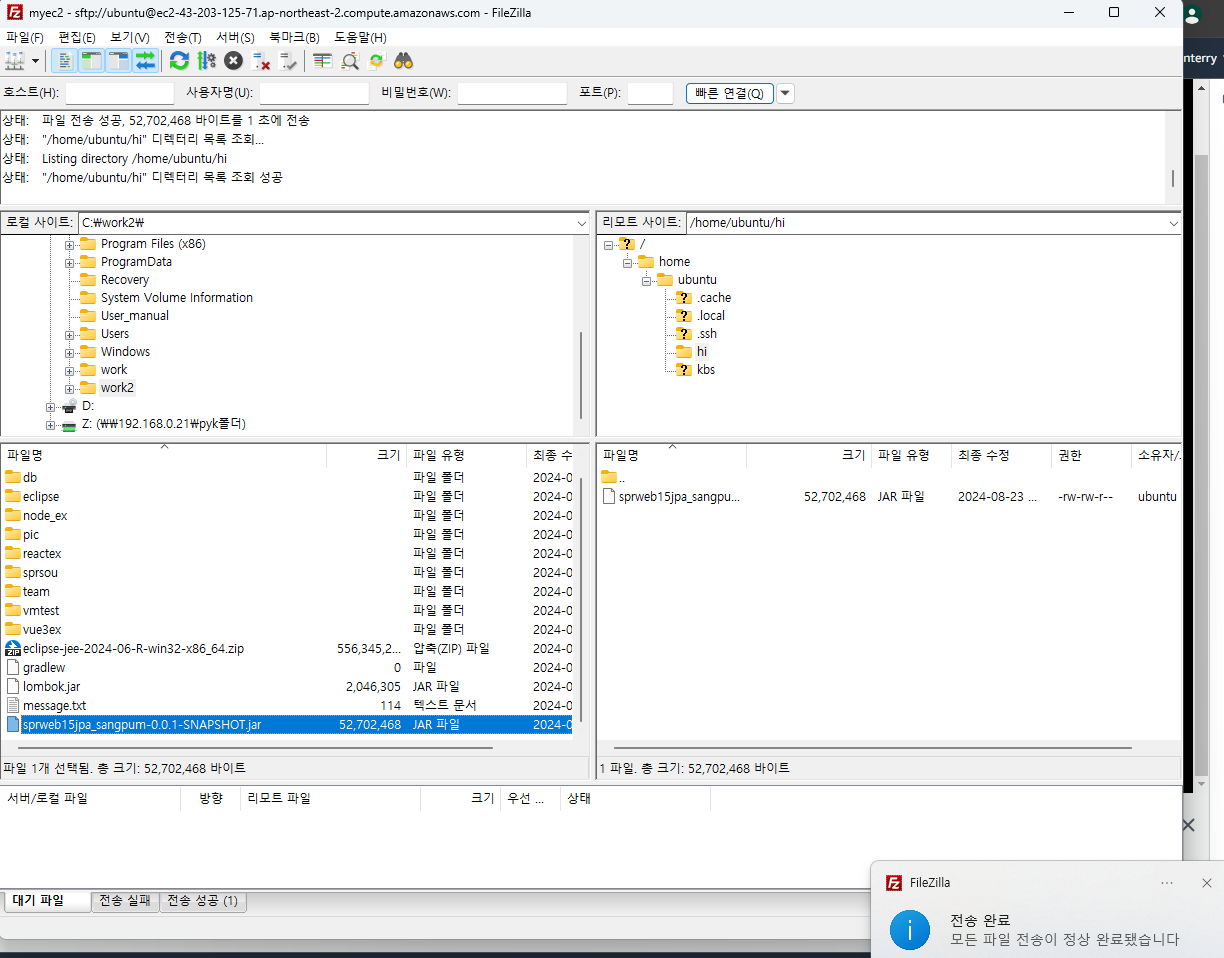Screen dimensions: 1224x958
Task: Select the work2 folder in local tree
Action: point(117,388)
